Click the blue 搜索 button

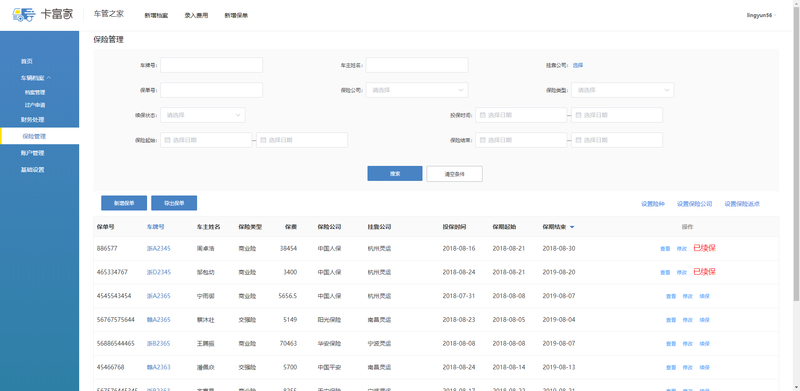coord(395,174)
